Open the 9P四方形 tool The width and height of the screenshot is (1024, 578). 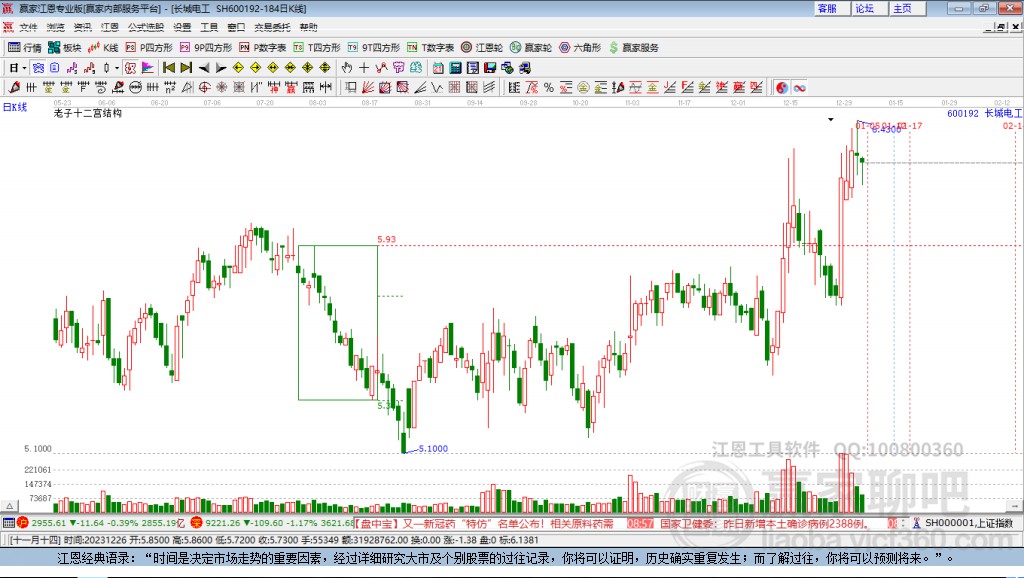pyautogui.click(x=206, y=48)
